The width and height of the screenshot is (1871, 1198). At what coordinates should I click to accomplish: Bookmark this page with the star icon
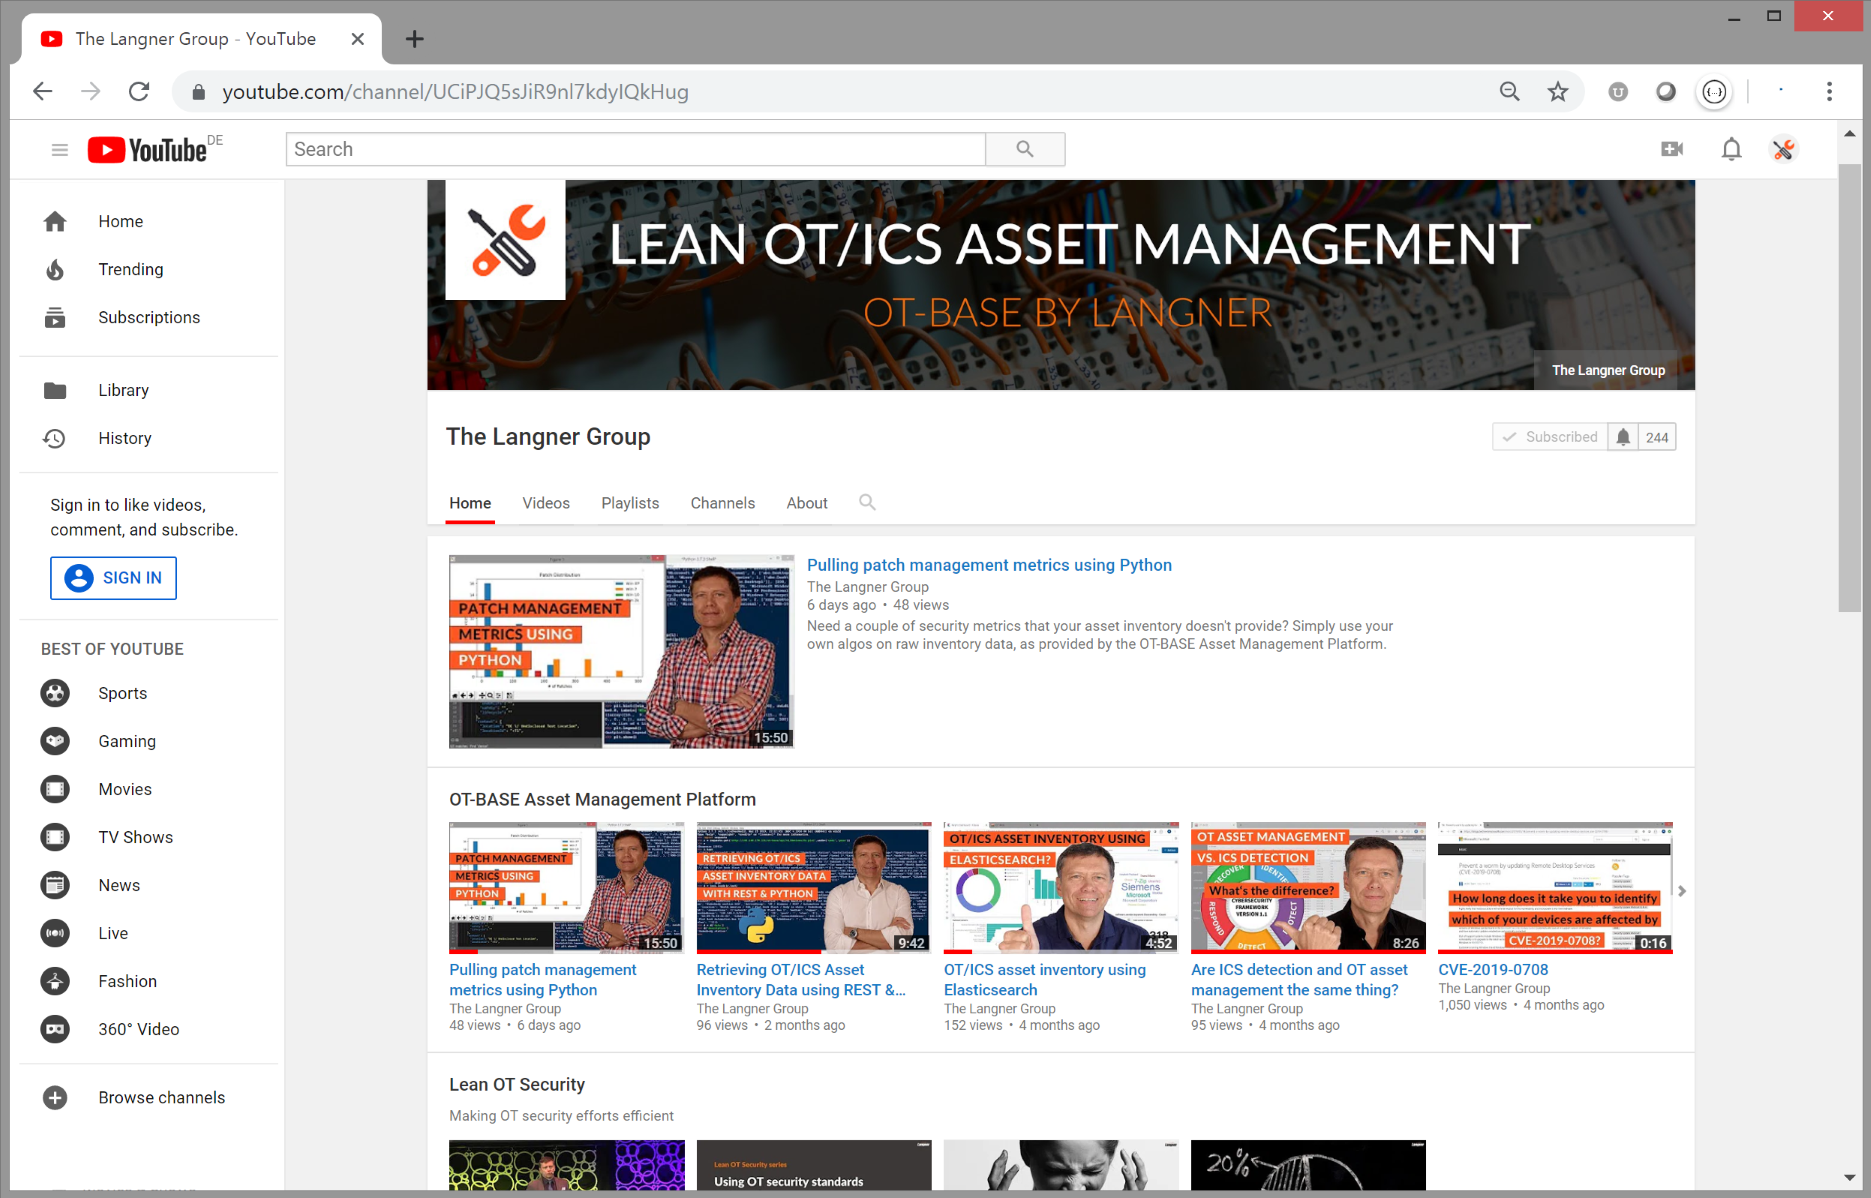(x=1558, y=92)
